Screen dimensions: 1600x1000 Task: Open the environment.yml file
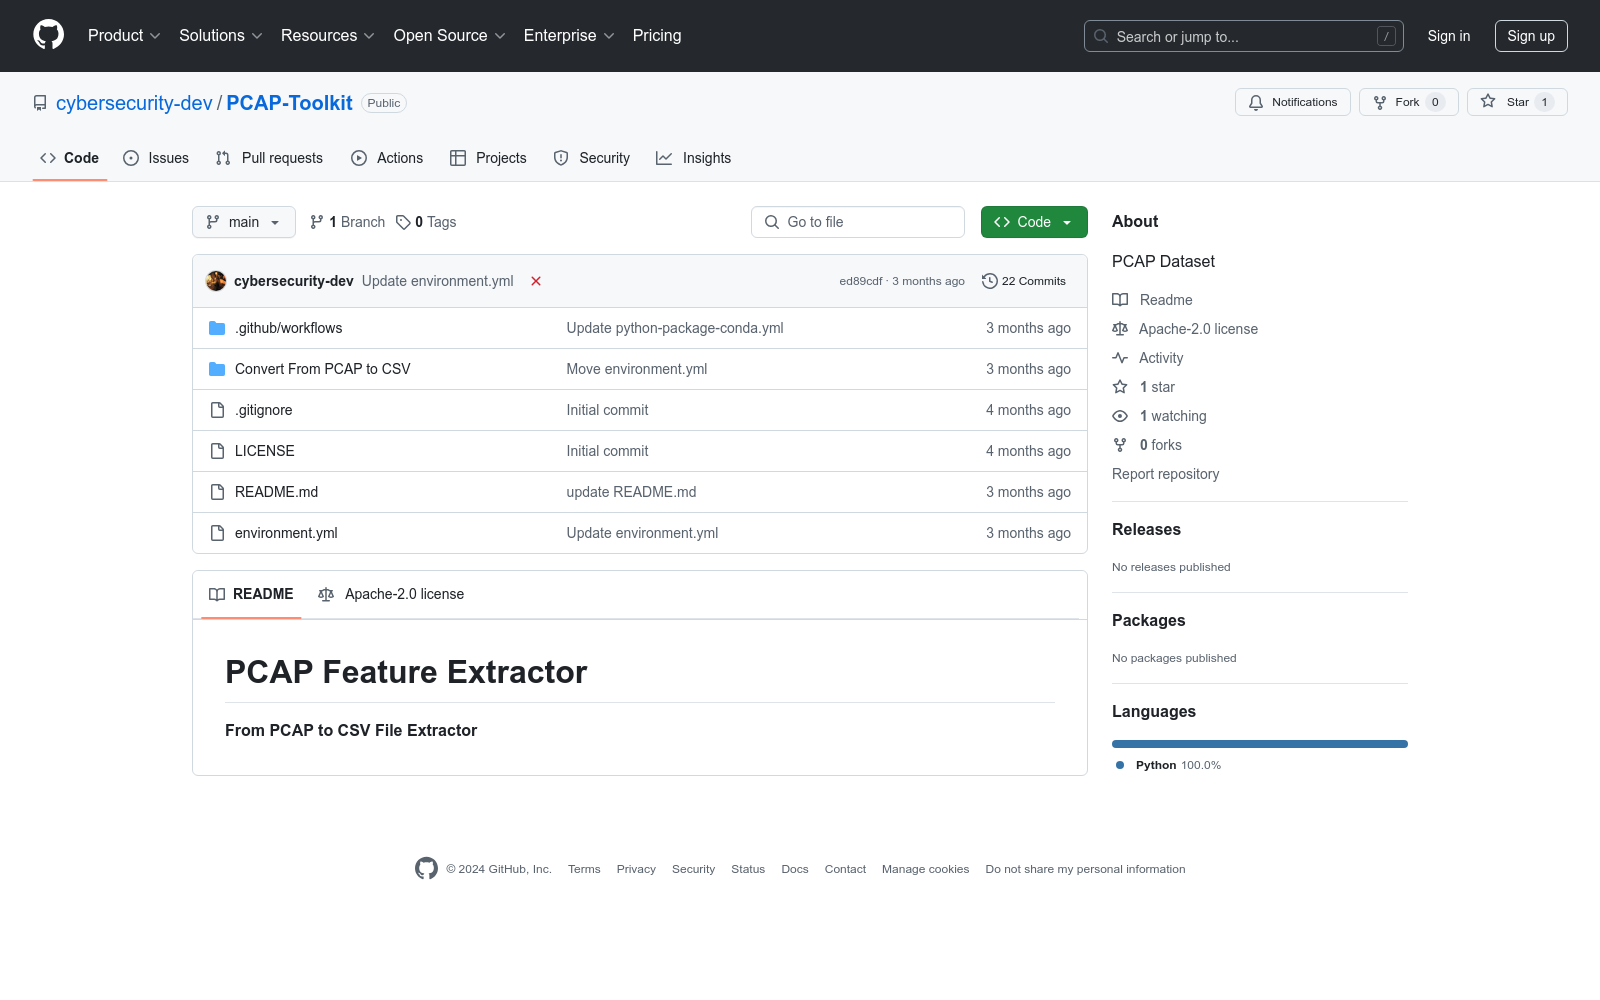(286, 533)
